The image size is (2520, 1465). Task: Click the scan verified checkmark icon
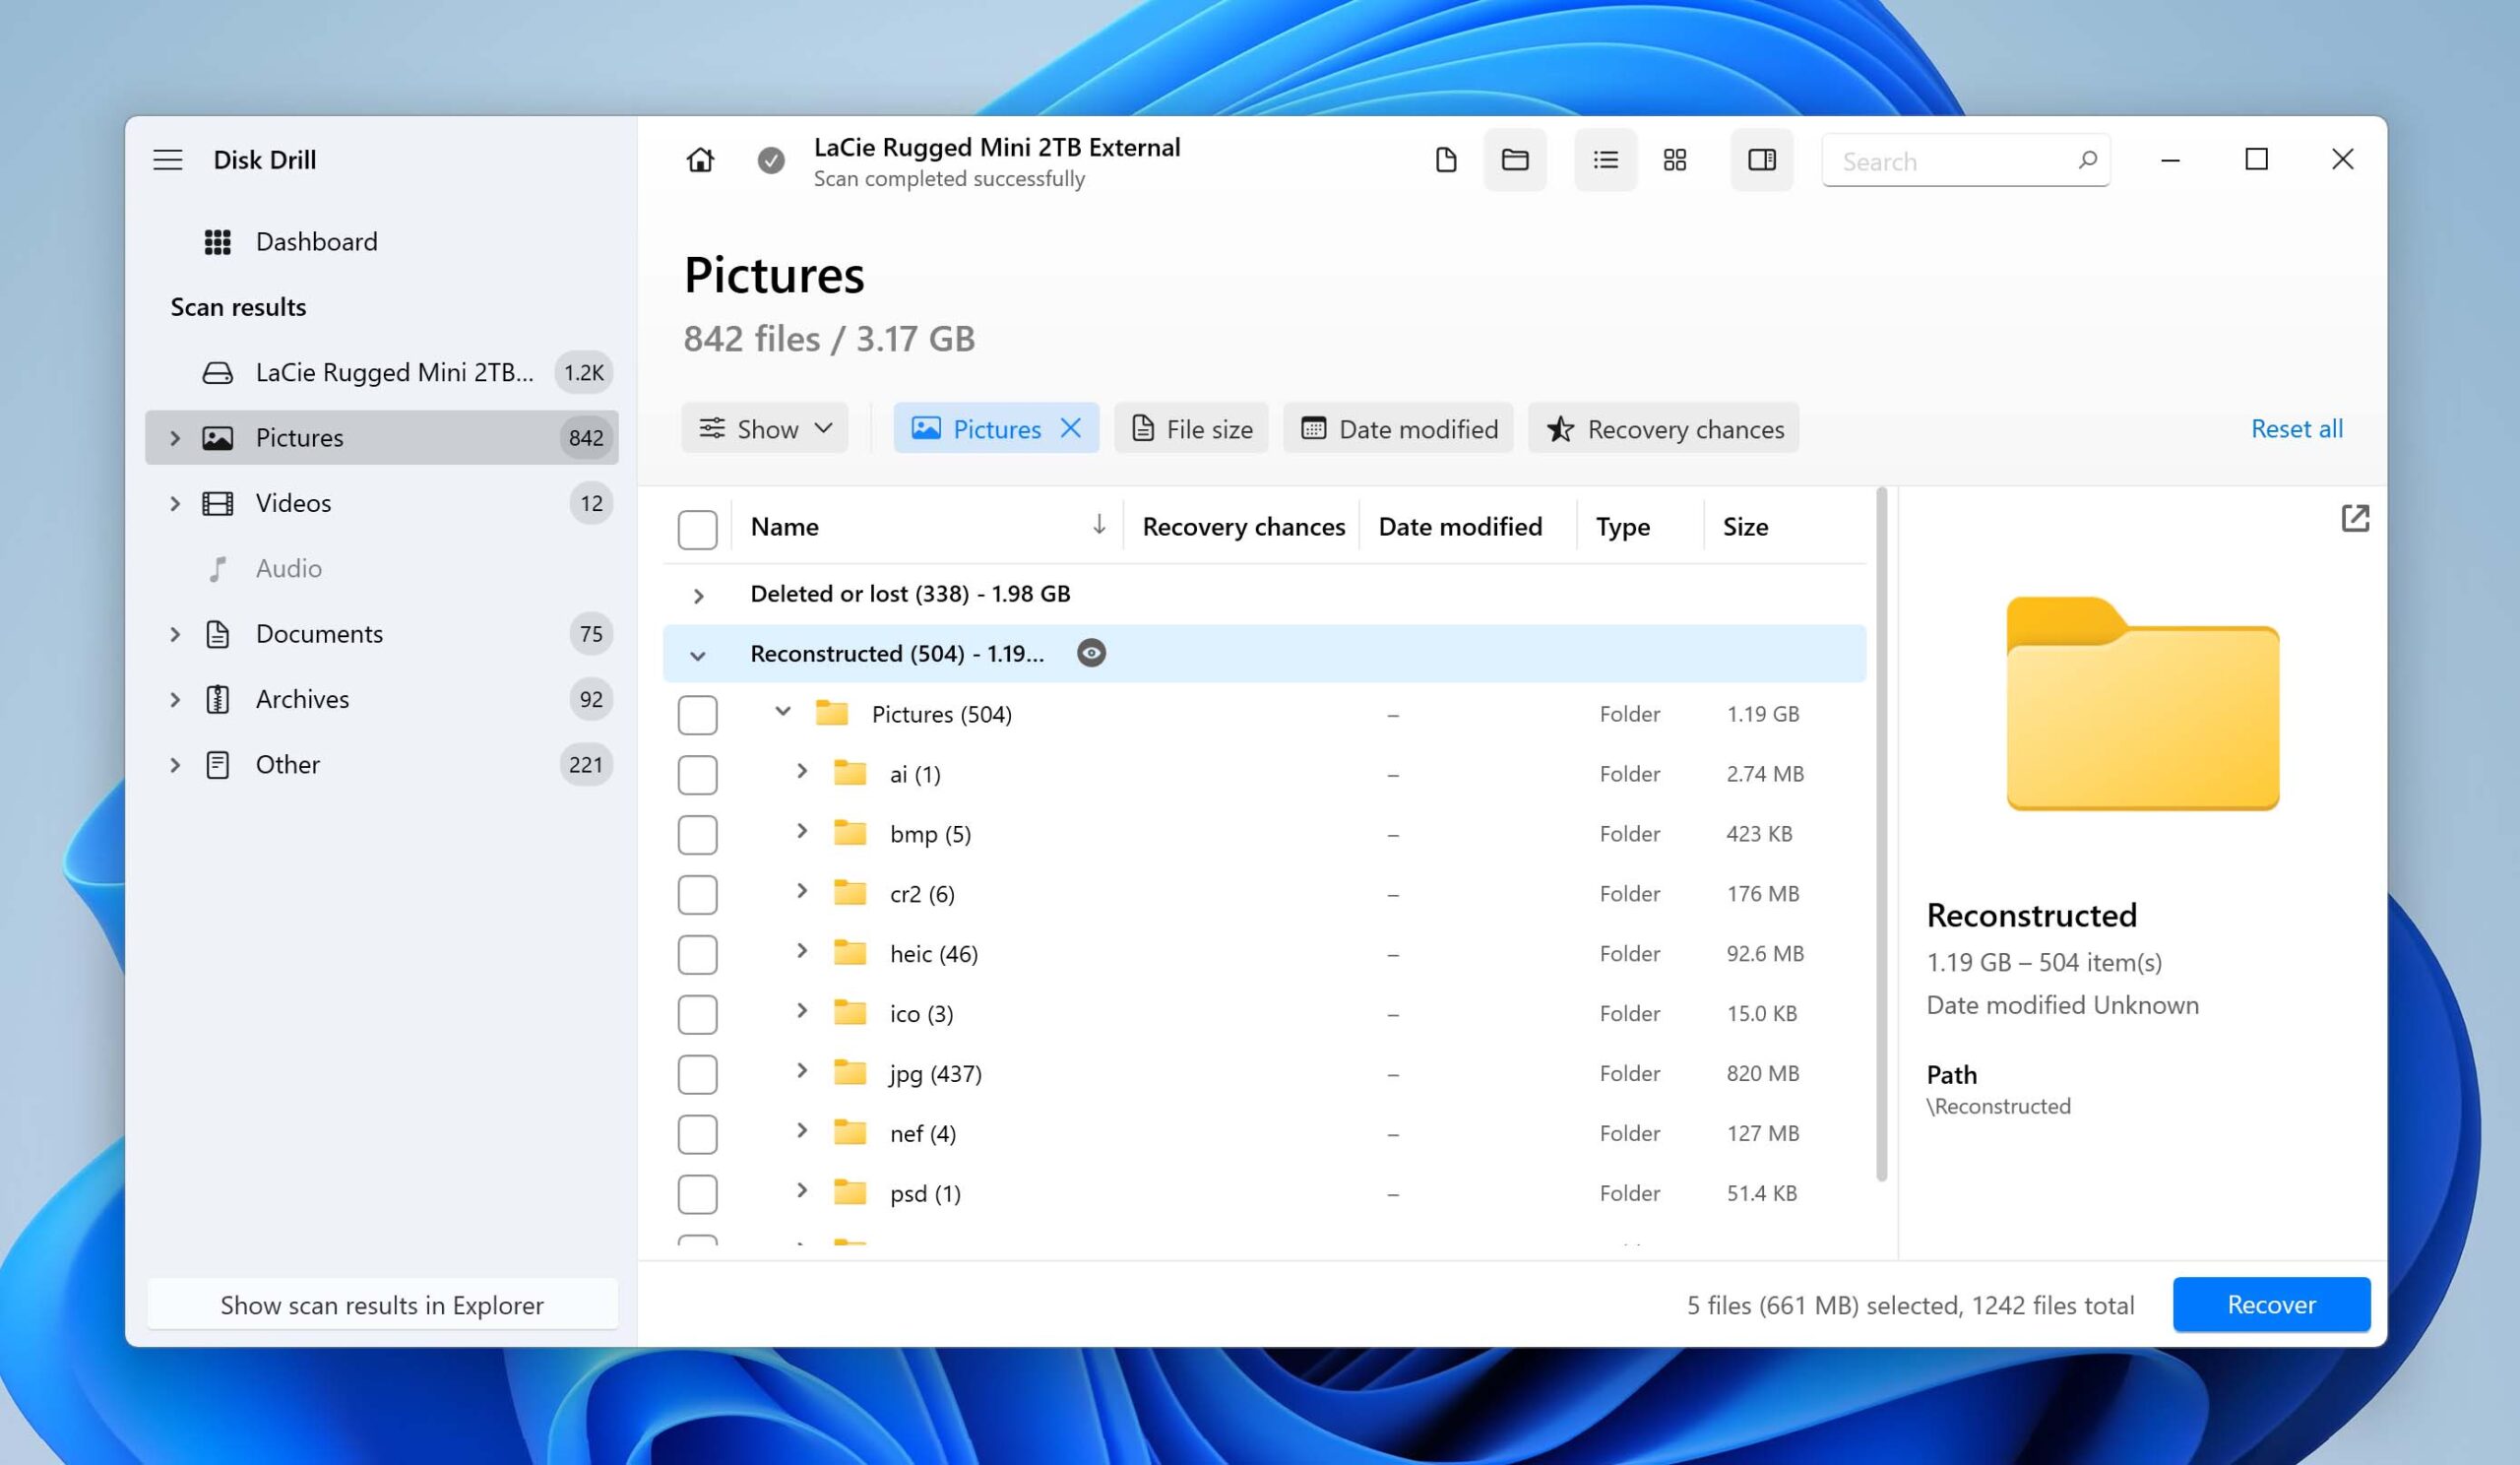[769, 160]
